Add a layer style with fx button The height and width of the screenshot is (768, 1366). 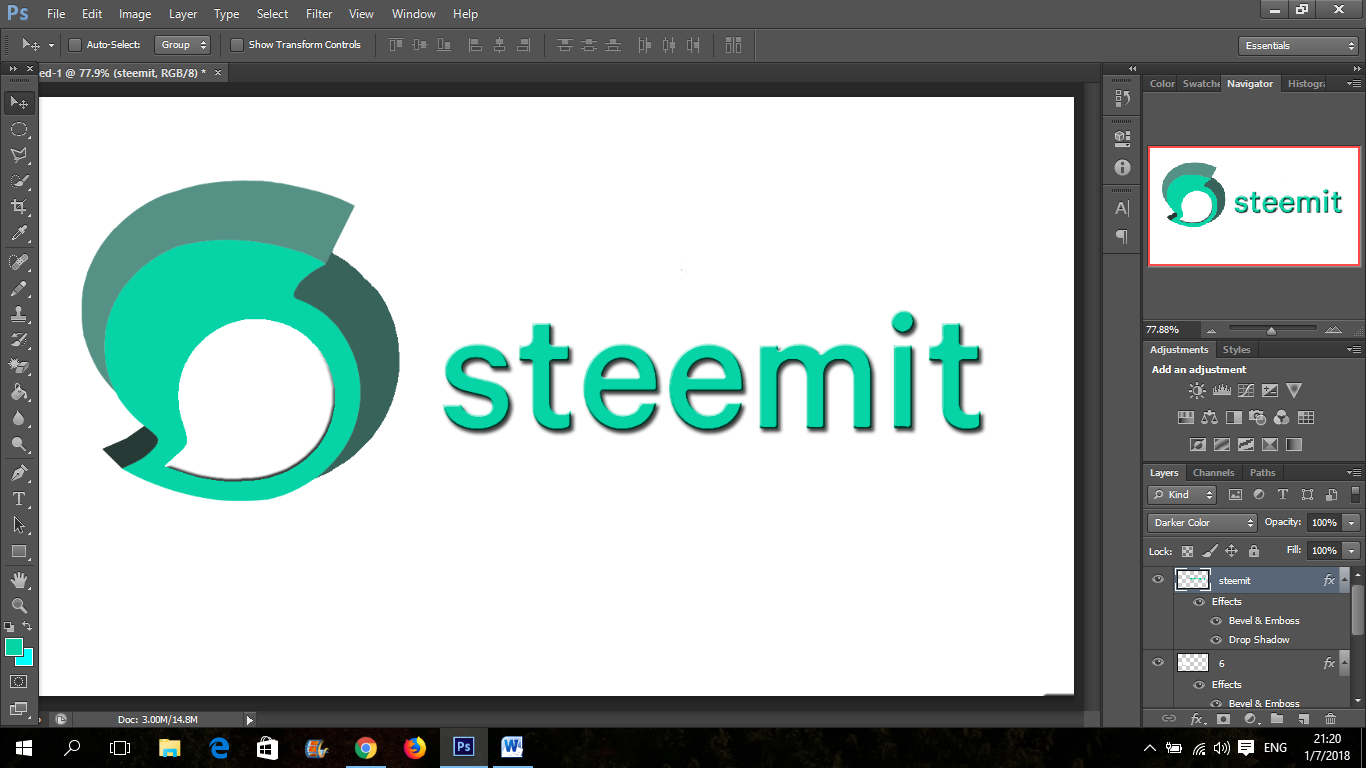pos(1196,718)
